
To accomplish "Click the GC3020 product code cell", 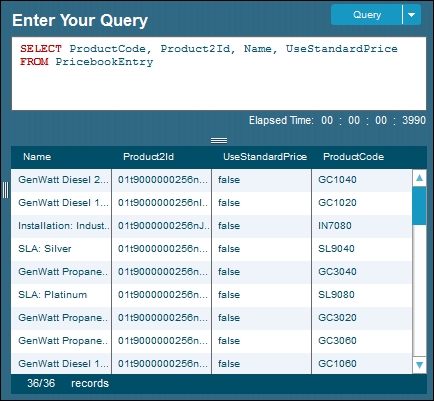I will pyautogui.click(x=362, y=318).
